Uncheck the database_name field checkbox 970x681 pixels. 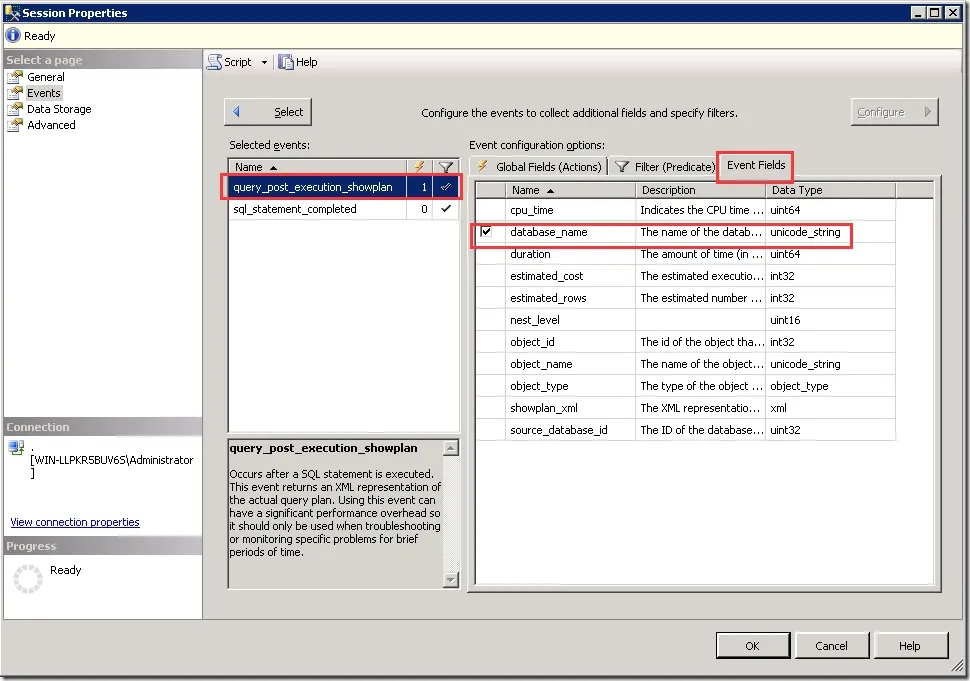[x=486, y=232]
